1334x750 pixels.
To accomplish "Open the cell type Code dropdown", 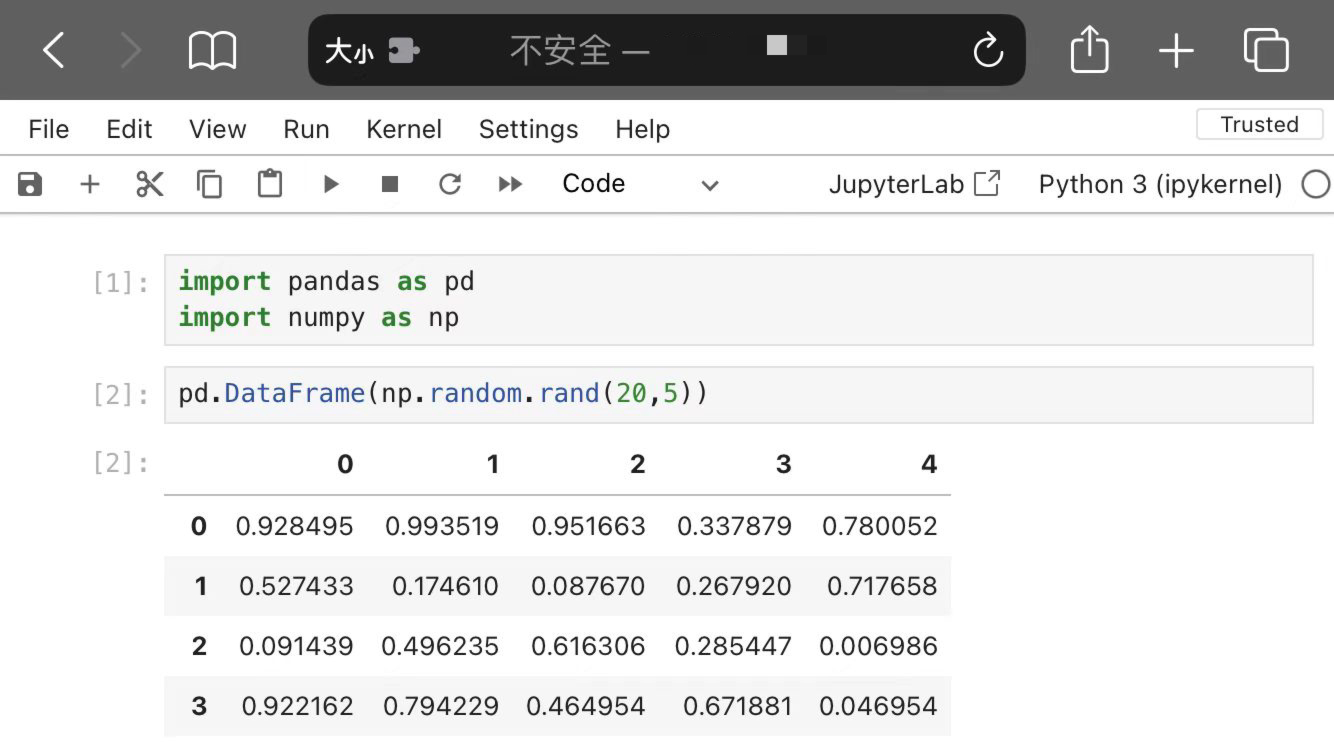I will pyautogui.click(x=640, y=184).
